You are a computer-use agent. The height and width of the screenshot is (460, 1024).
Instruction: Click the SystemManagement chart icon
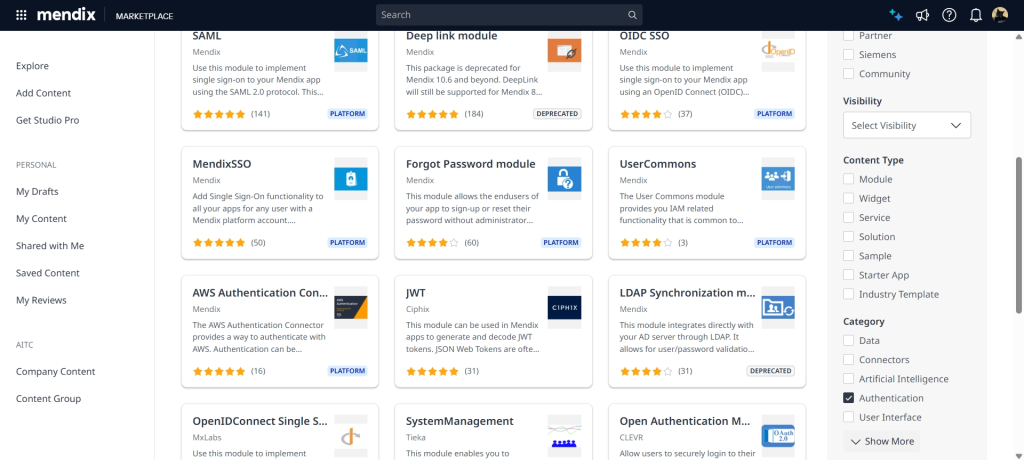click(564, 435)
